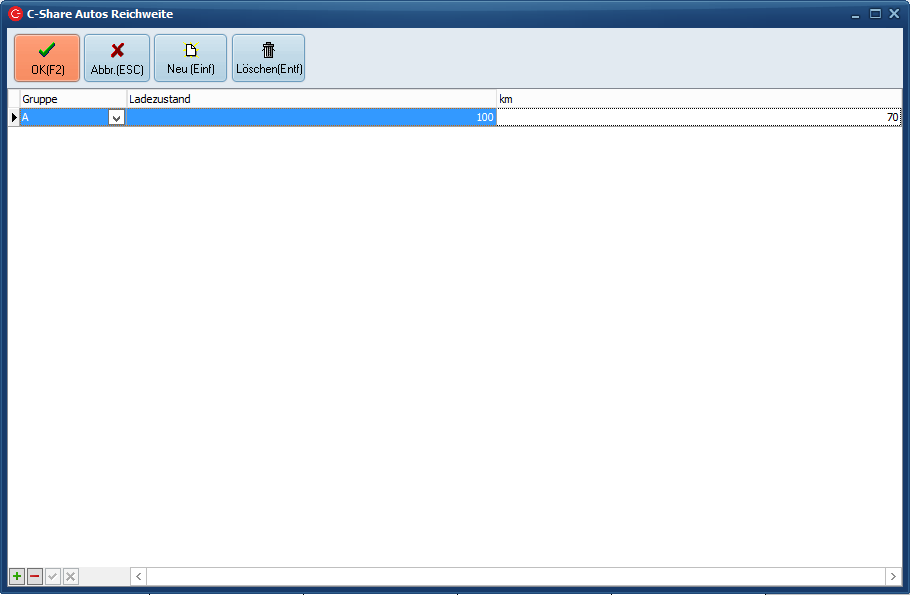Click the row indicator arrow of first row

pyautogui.click(x=14, y=118)
